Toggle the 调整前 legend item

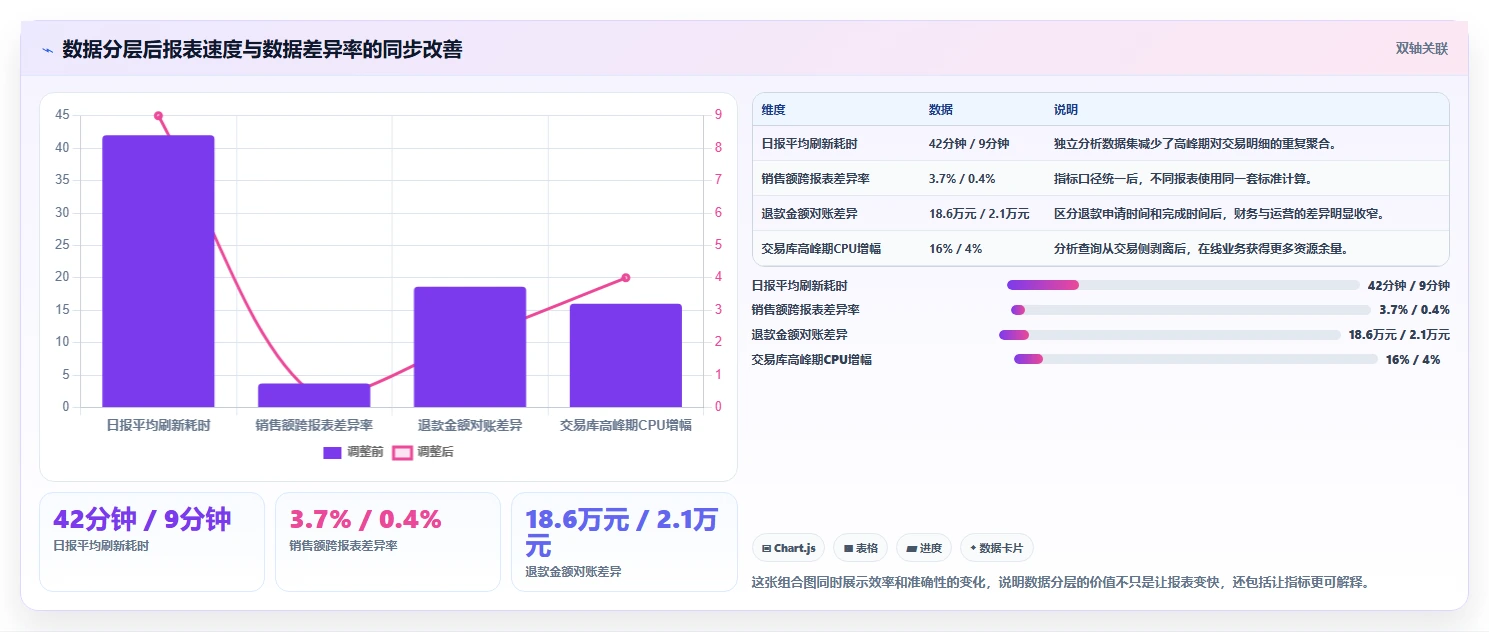[x=353, y=452]
